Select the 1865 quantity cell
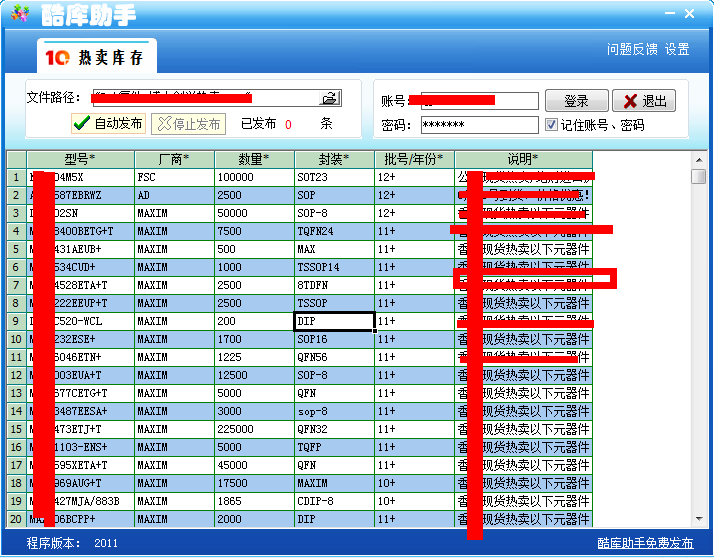 pyautogui.click(x=255, y=501)
